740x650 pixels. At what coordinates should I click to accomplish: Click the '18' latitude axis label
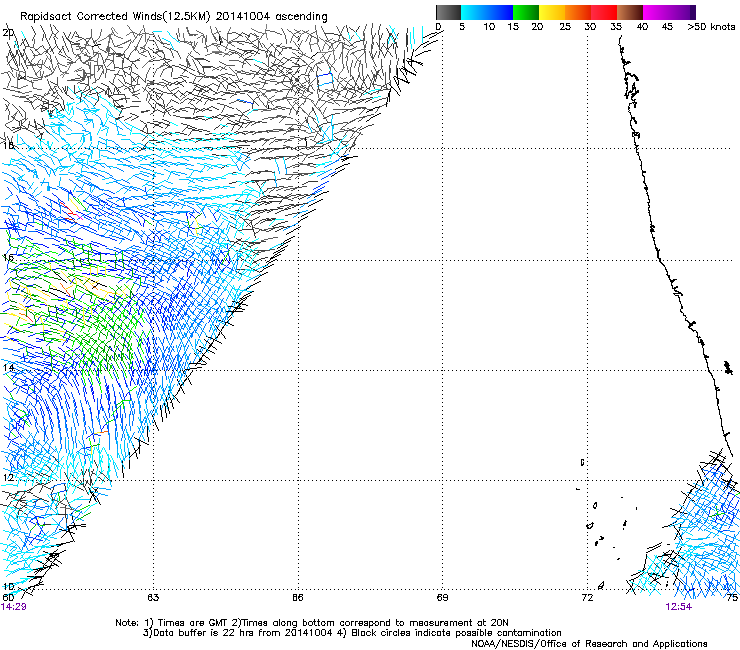[8, 145]
